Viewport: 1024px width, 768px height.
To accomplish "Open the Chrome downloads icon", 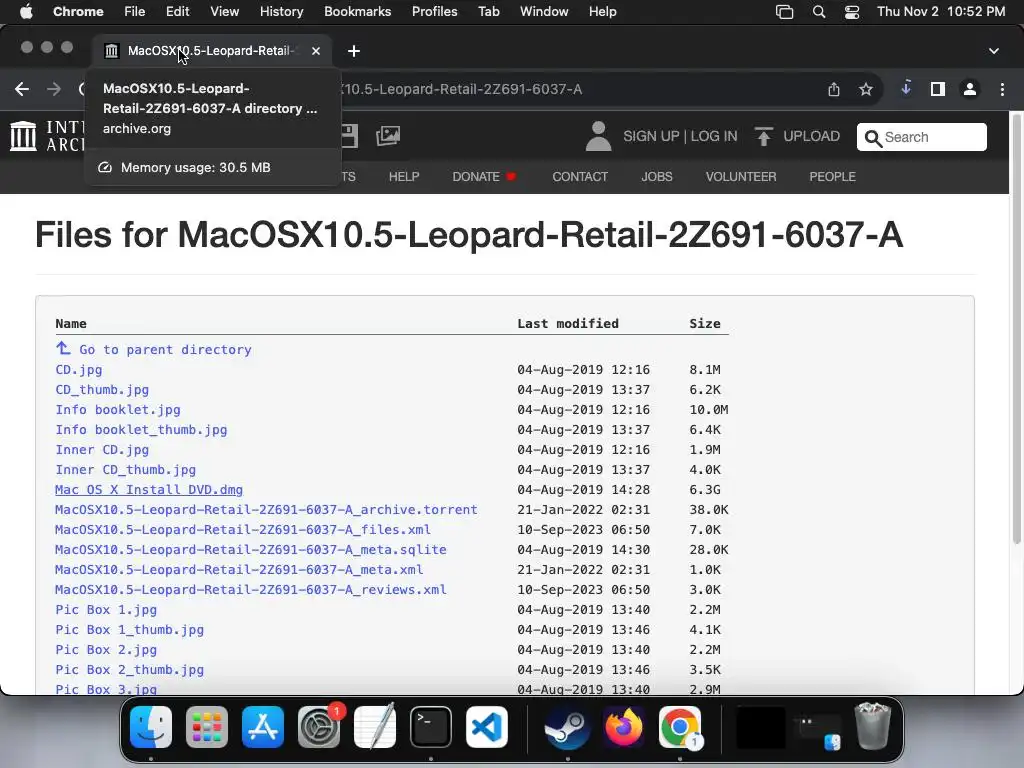I will [906, 88].
